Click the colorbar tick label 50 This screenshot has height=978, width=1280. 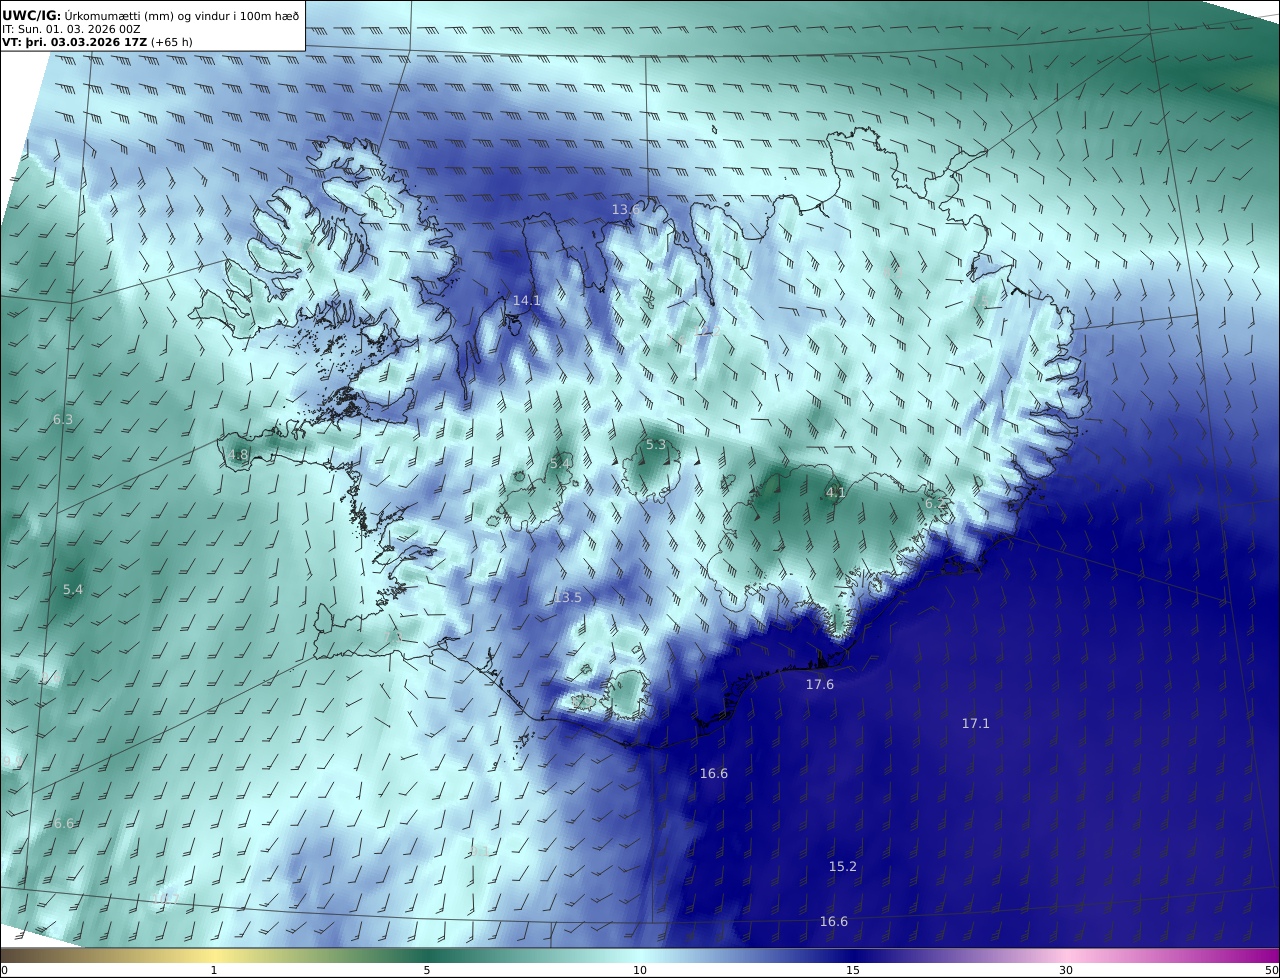[1272, 970]
